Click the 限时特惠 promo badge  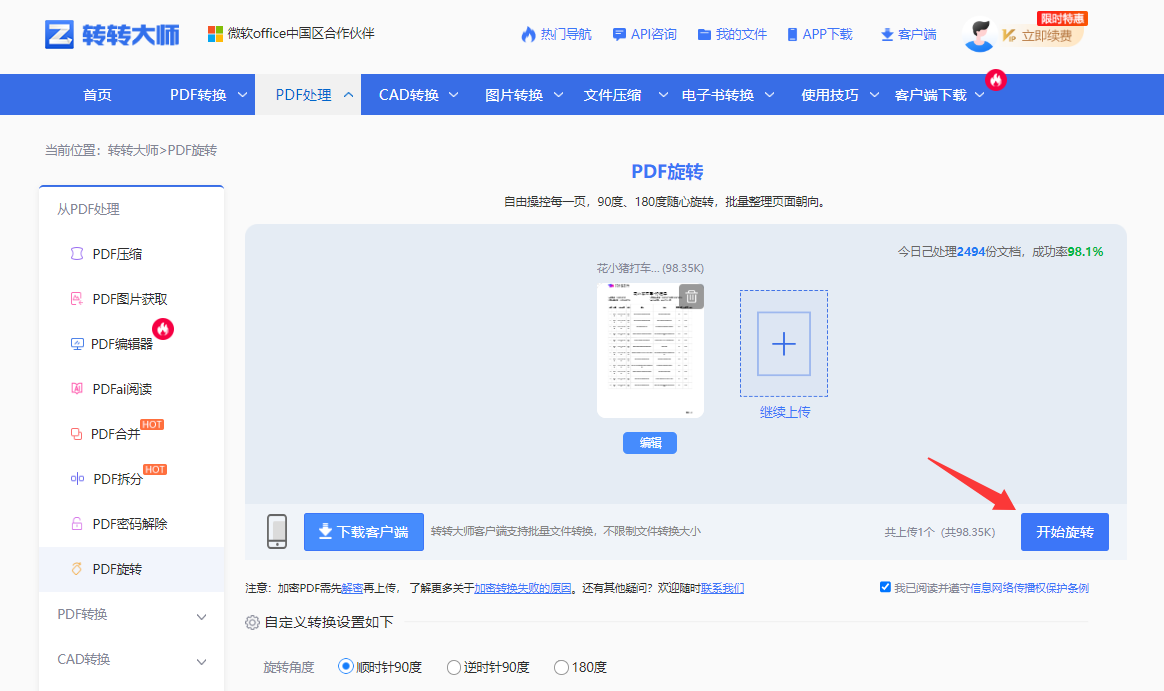point(1062,18)
